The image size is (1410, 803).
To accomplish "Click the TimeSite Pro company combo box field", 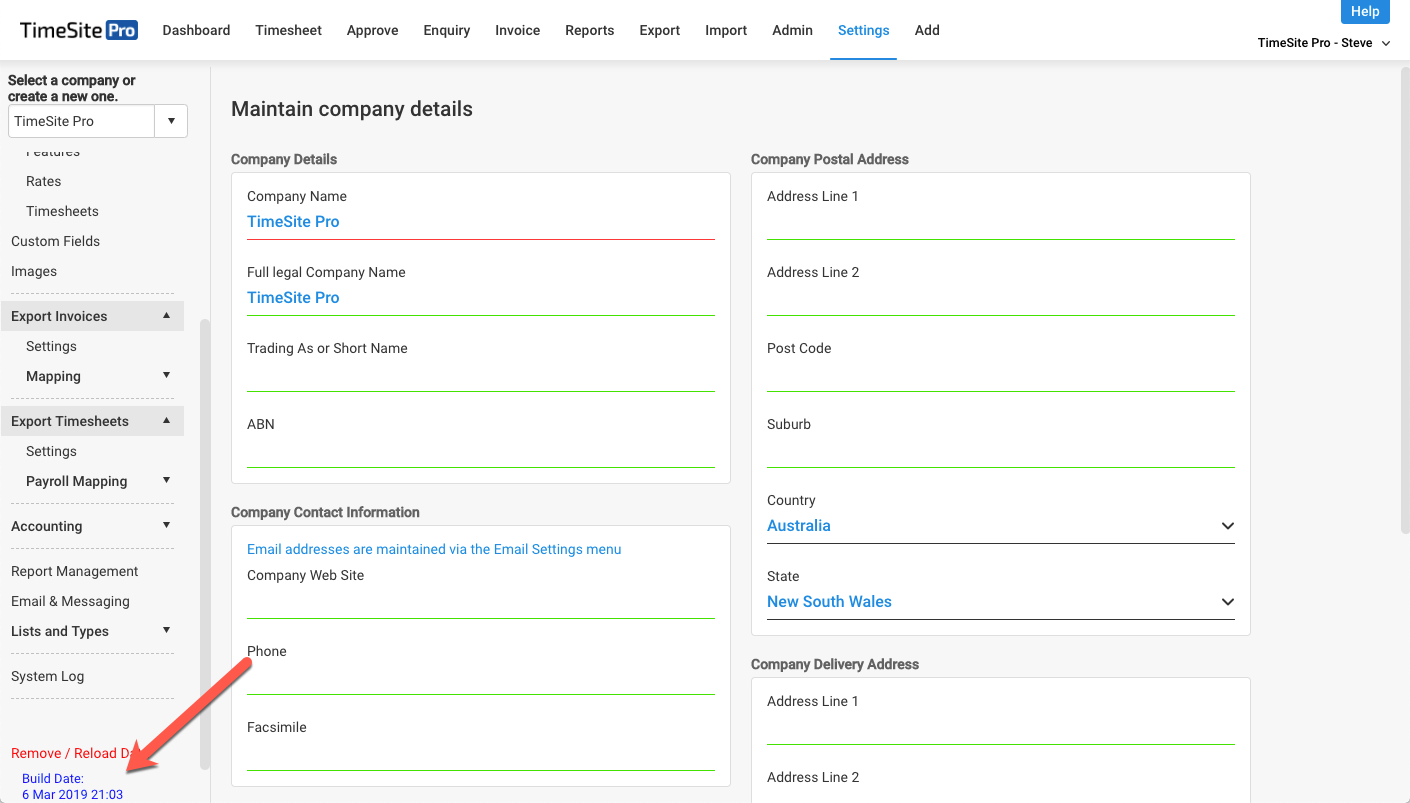I will (x=81, y=121).
